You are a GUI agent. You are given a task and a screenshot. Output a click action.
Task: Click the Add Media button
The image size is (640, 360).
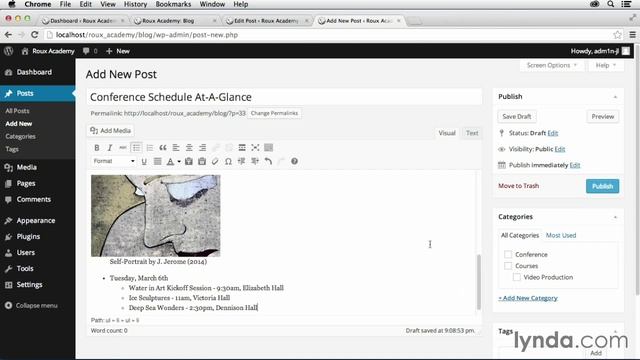point(111,131)
